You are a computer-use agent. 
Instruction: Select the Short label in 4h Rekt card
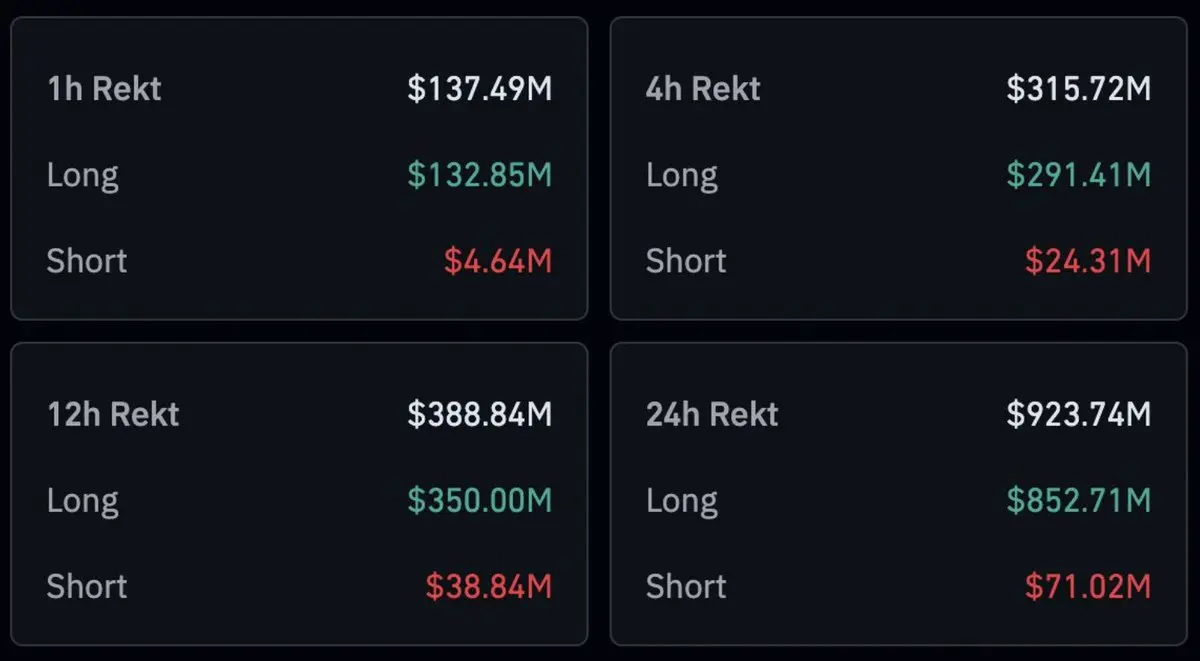coord(686,261)
